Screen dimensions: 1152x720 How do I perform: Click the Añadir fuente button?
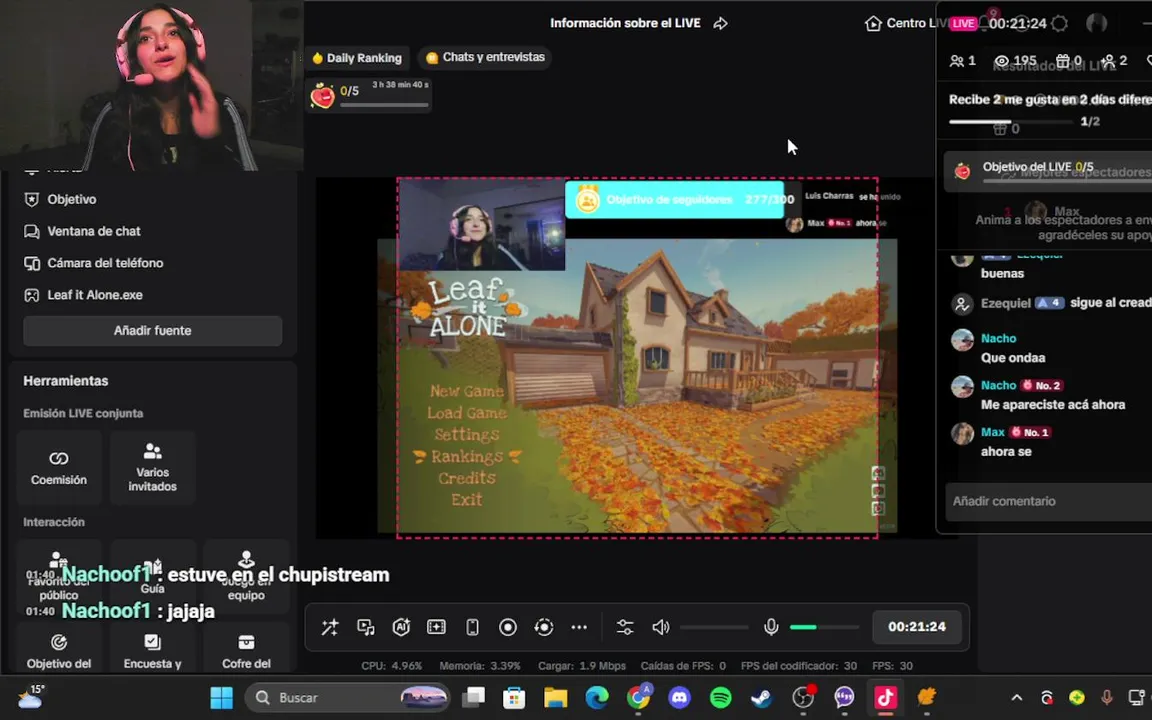pyautogui.click(x=152, y=331)
